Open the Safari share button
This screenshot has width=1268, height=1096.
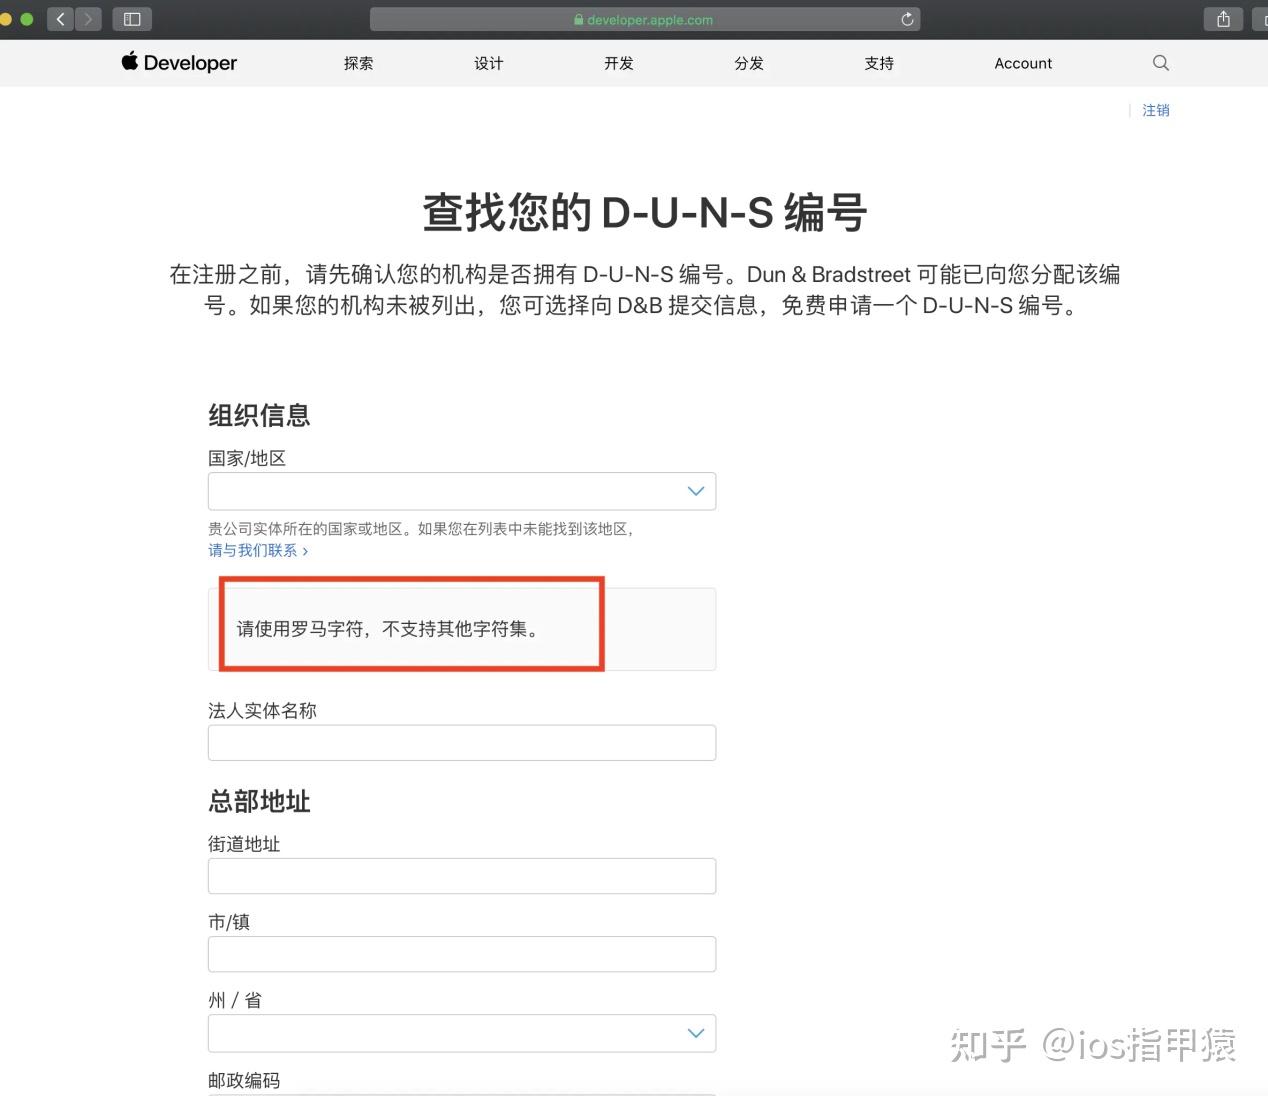(x=1223, y=19)
